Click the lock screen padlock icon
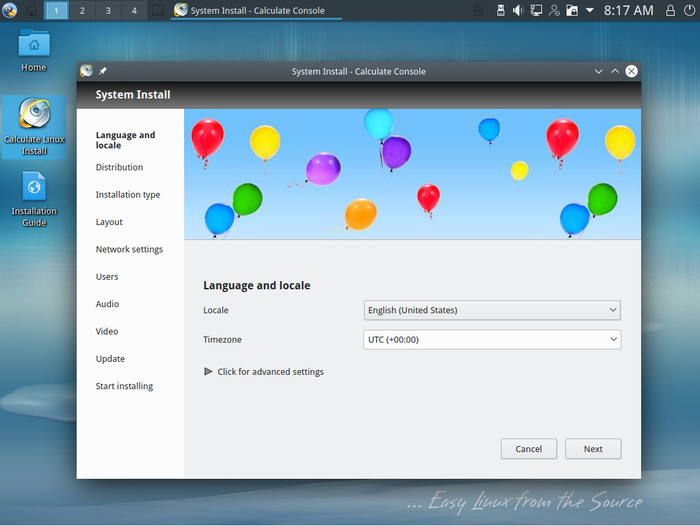The width and height of the screenshot is (700, 526). coord(669,11)
